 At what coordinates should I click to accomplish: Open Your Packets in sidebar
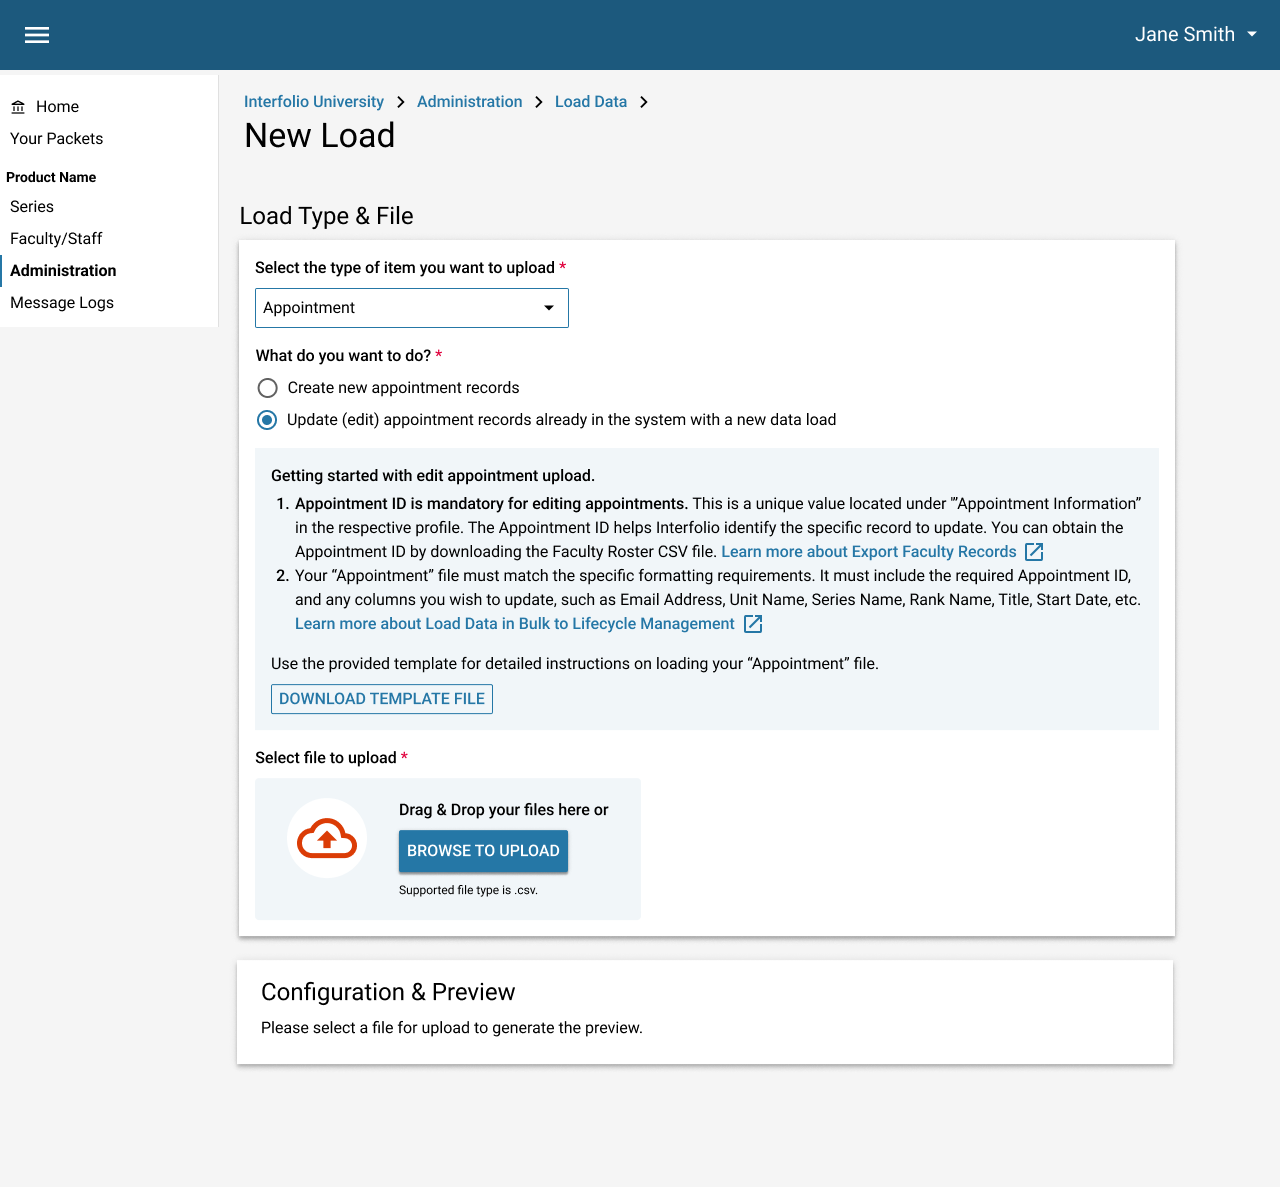(57, 139)
